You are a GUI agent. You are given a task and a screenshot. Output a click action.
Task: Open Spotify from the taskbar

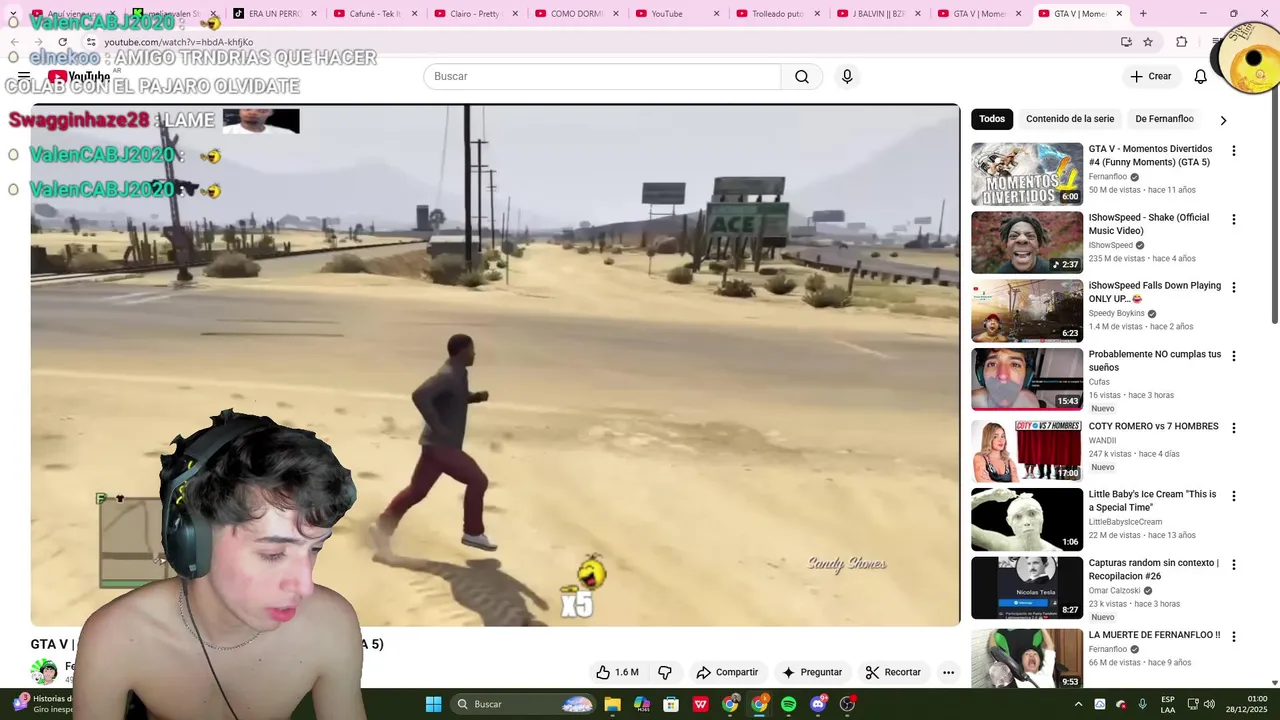coord(788,704)
